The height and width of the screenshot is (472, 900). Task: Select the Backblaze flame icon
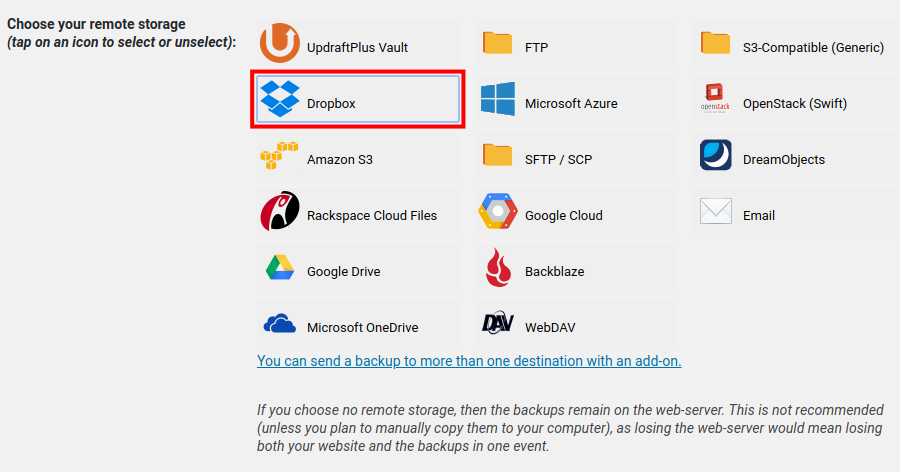(497, 268)
